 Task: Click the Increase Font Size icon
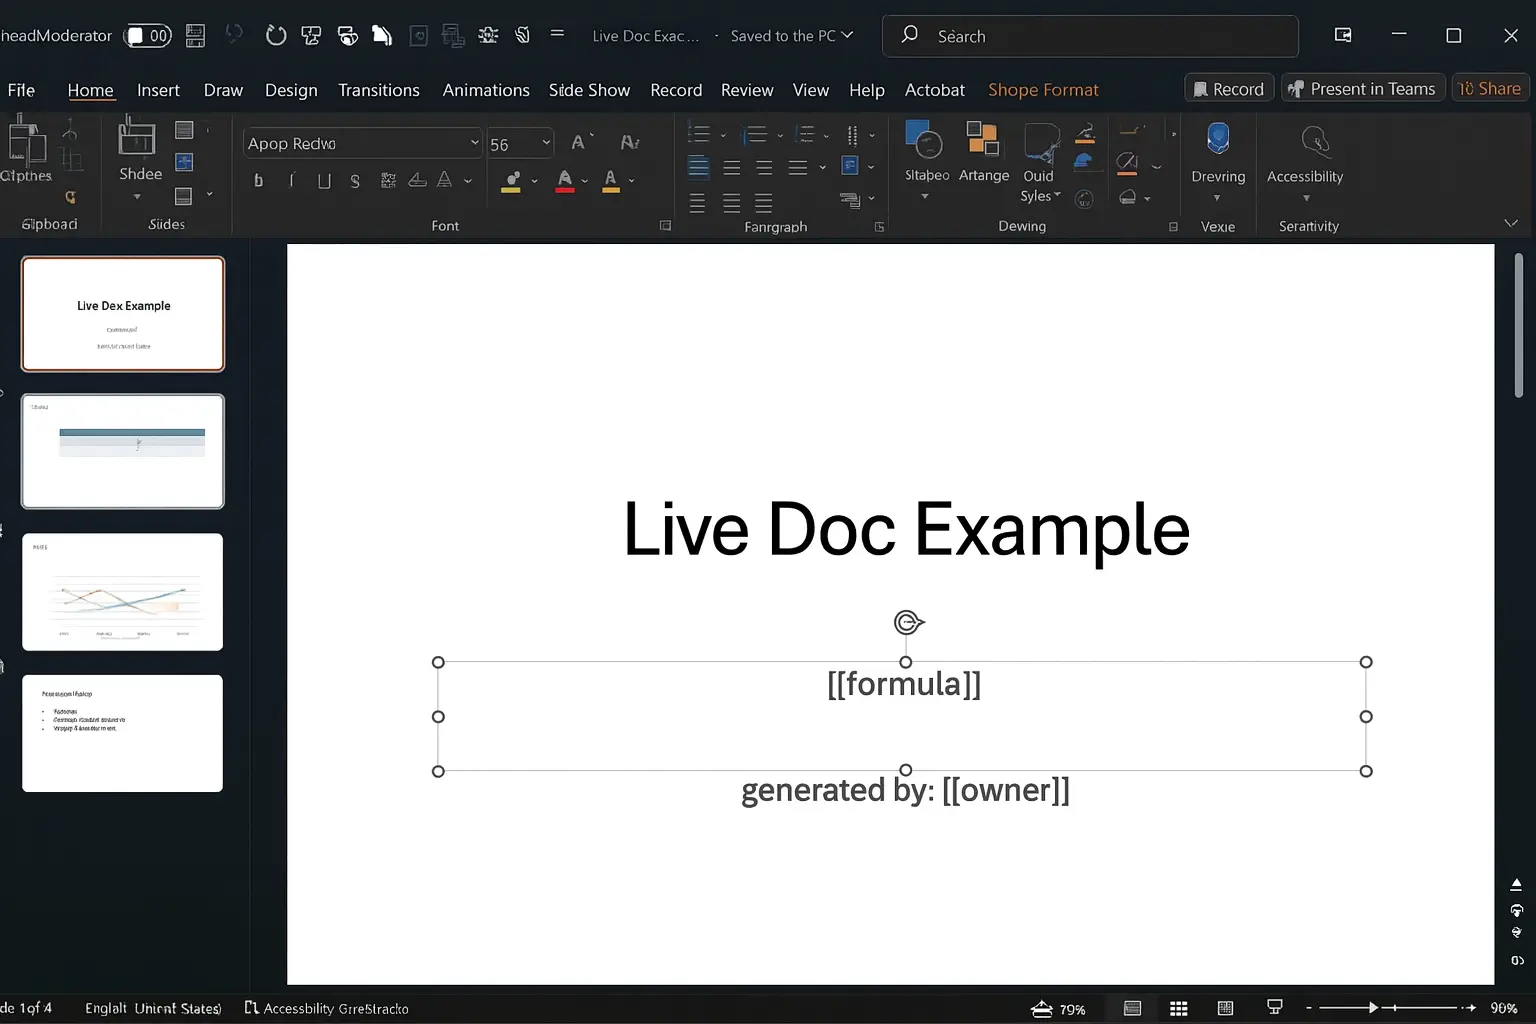pyautogui.click(x=578, y=141)
